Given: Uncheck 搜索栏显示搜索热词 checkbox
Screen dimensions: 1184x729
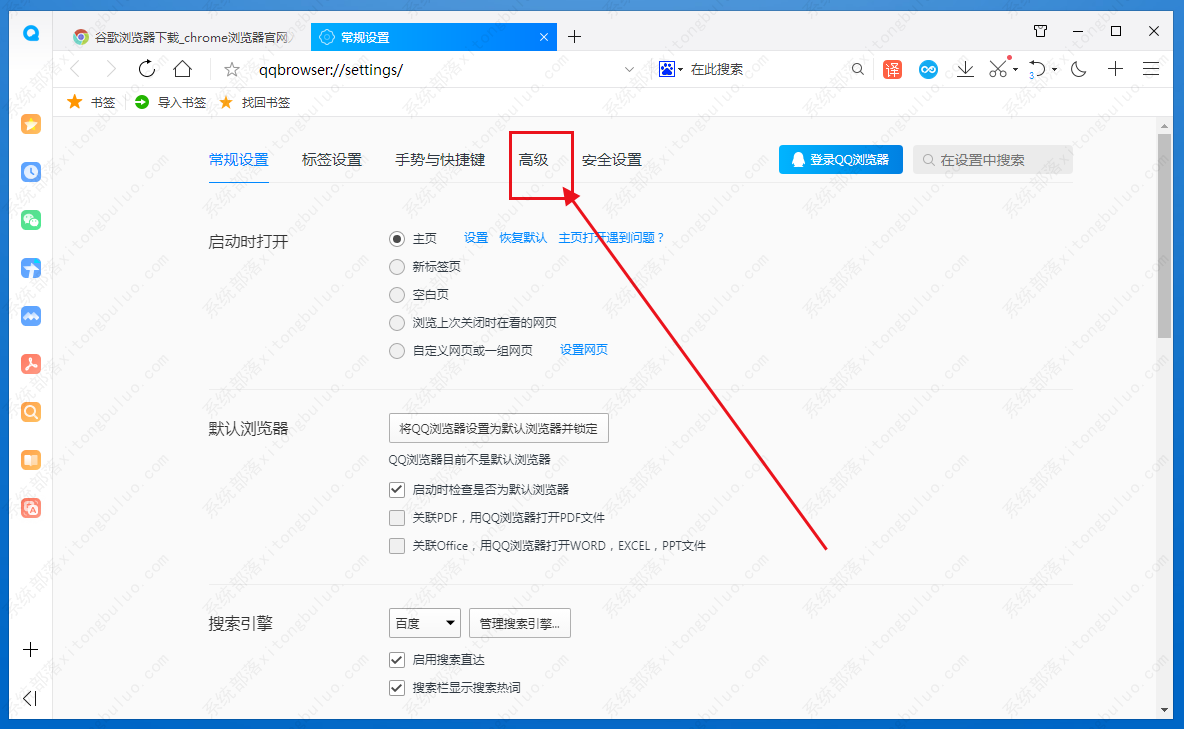Looking at the screenshot, I should click(x=397, y=687).
